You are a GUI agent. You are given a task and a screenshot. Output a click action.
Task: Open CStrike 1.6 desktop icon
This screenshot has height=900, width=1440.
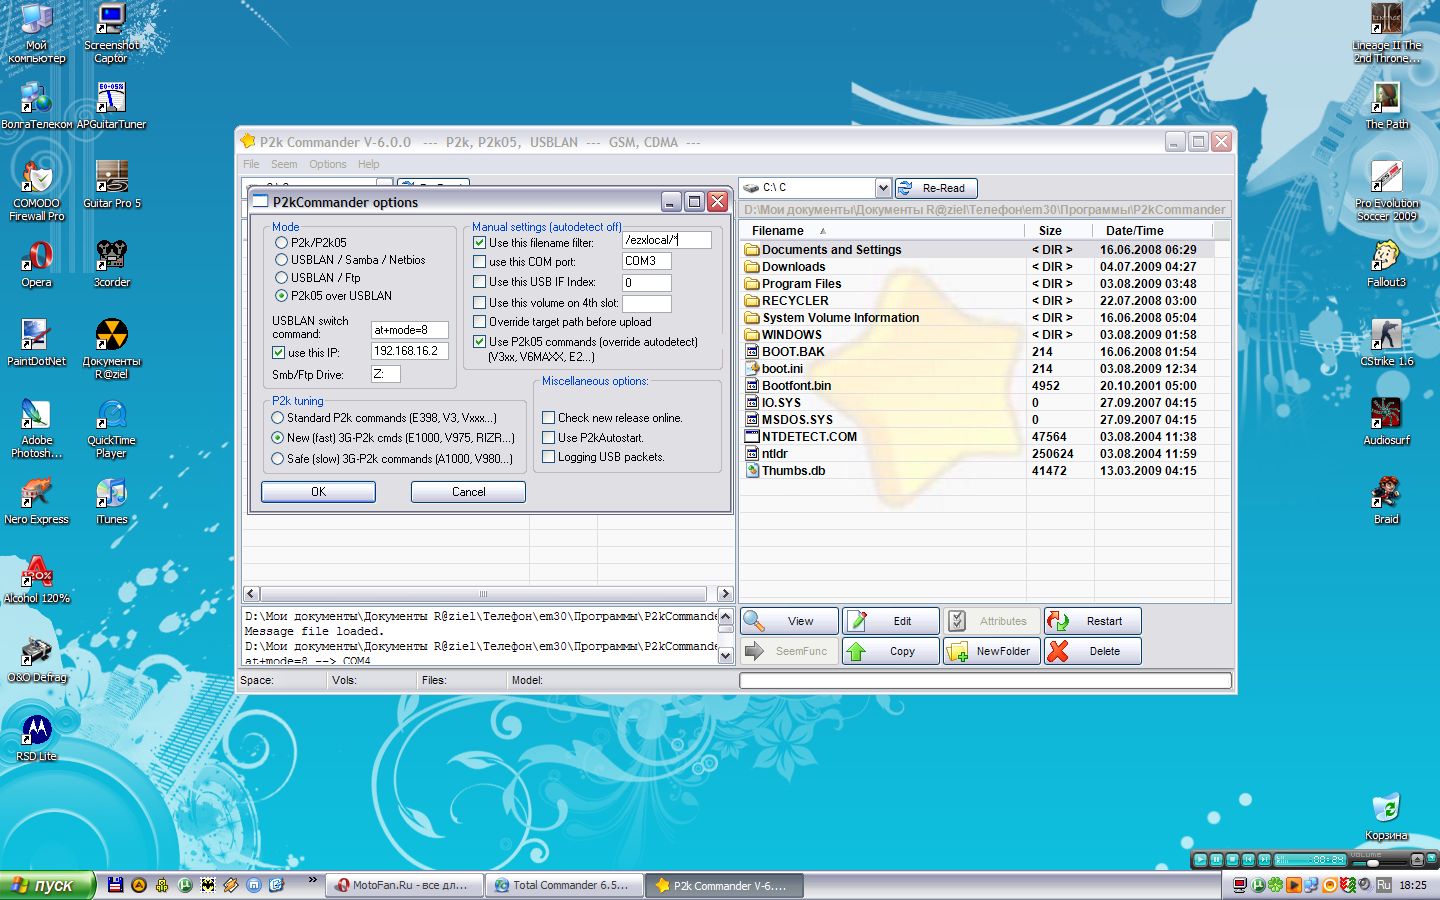pos(1386,343)
